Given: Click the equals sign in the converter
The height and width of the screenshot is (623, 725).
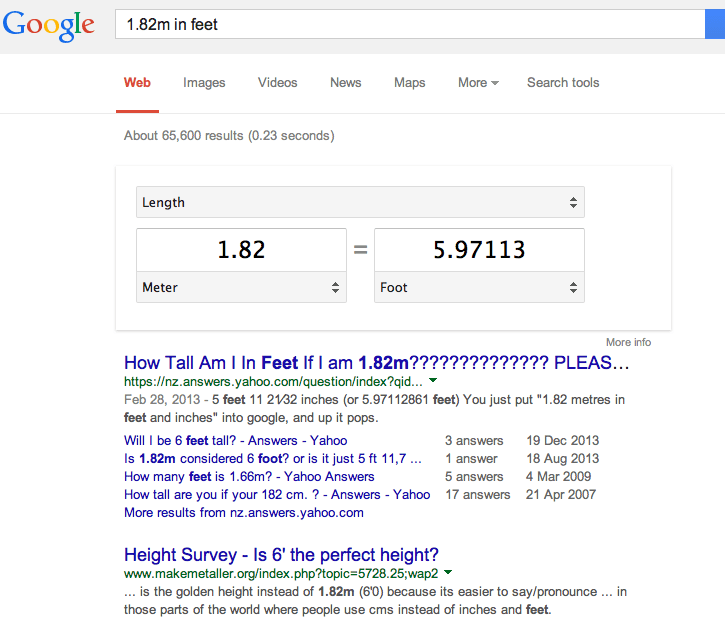Looking at the screenshot, I should tap(360, 250).
